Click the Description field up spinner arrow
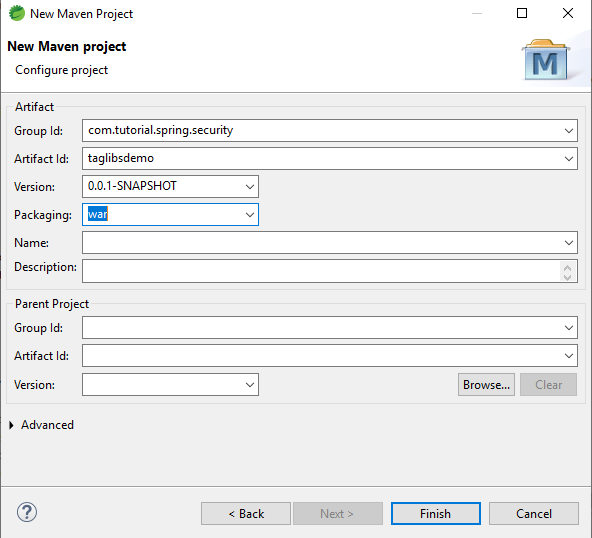 point(567,267)
